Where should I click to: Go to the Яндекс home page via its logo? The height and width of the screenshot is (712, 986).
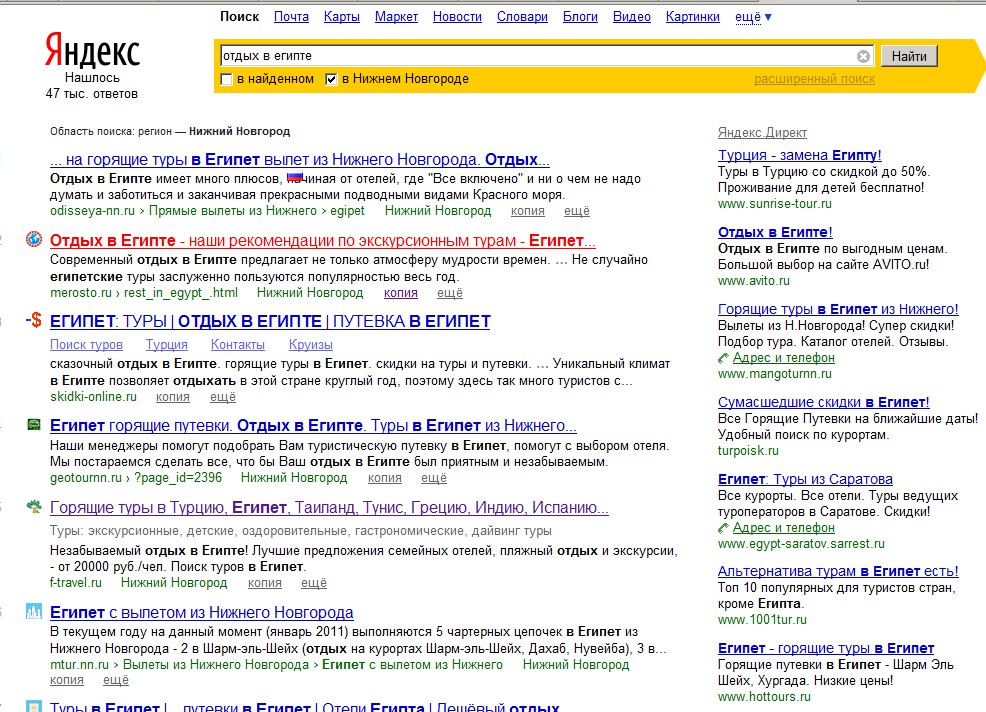click(92, 50)
